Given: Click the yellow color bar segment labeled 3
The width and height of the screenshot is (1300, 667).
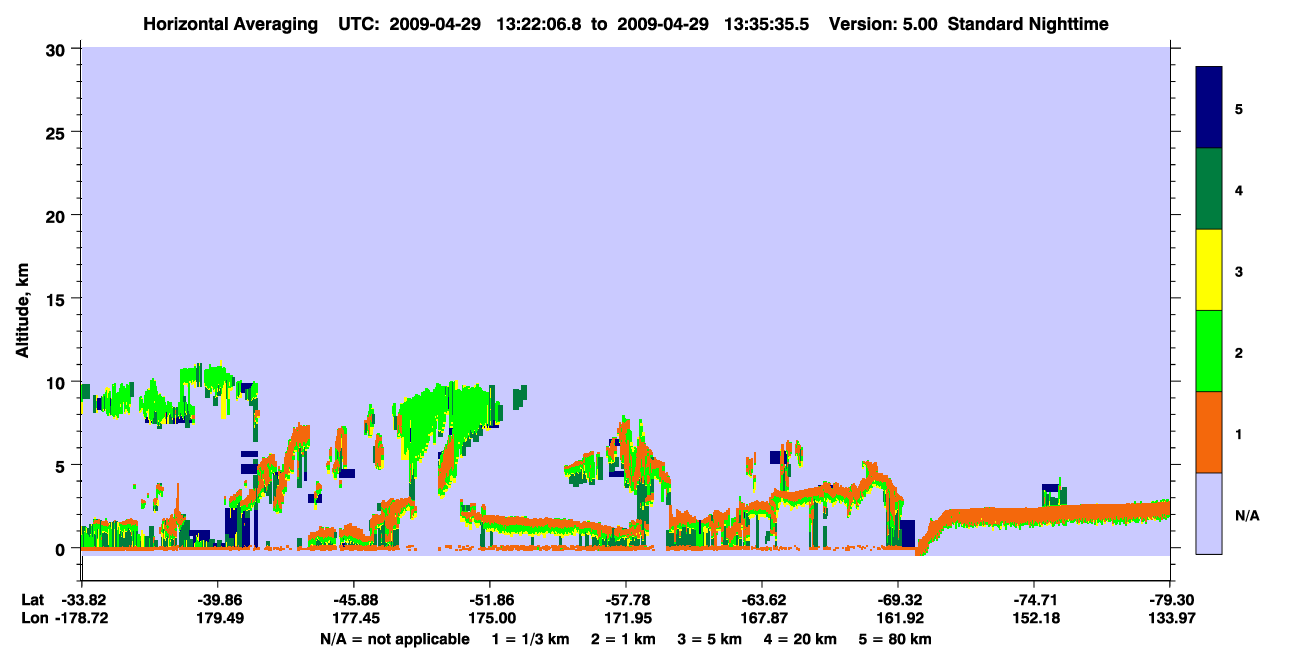Looking at the screenshot, I should click(x=1209, y=270).
